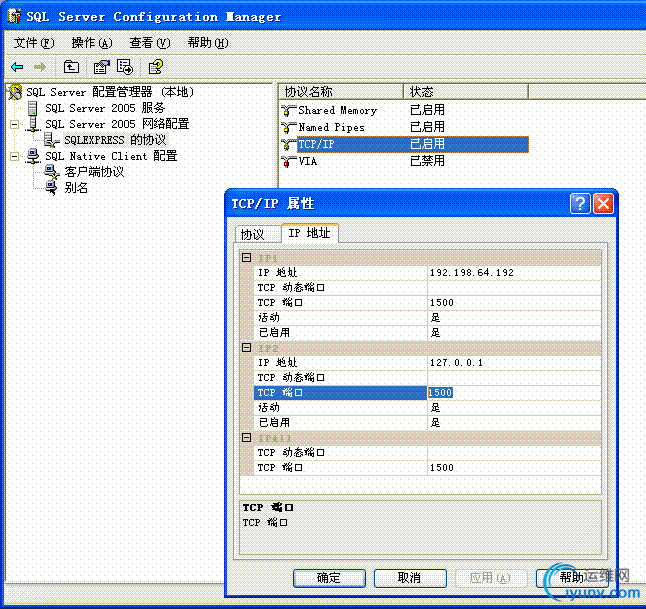Click the SQL Native Client 配置 icon

click(x=33, y=156)
